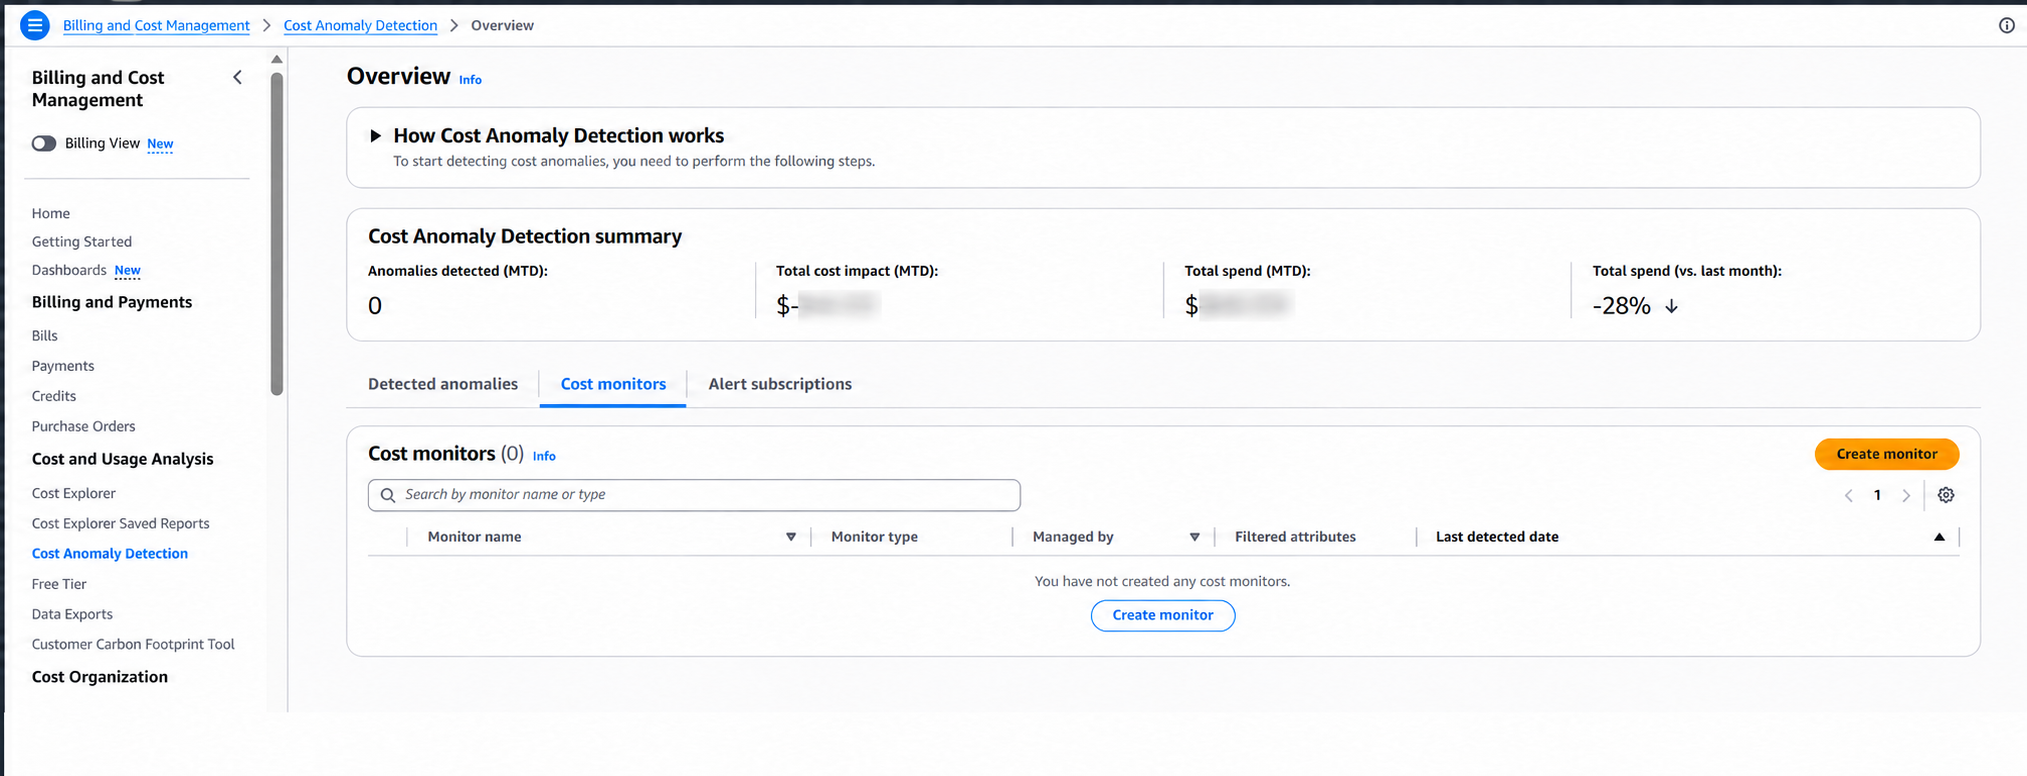Screen dimensions: 2027x776
Task: Sort by Monitor name column arrow
Action: pyautogui.click(x=791, y=537)
